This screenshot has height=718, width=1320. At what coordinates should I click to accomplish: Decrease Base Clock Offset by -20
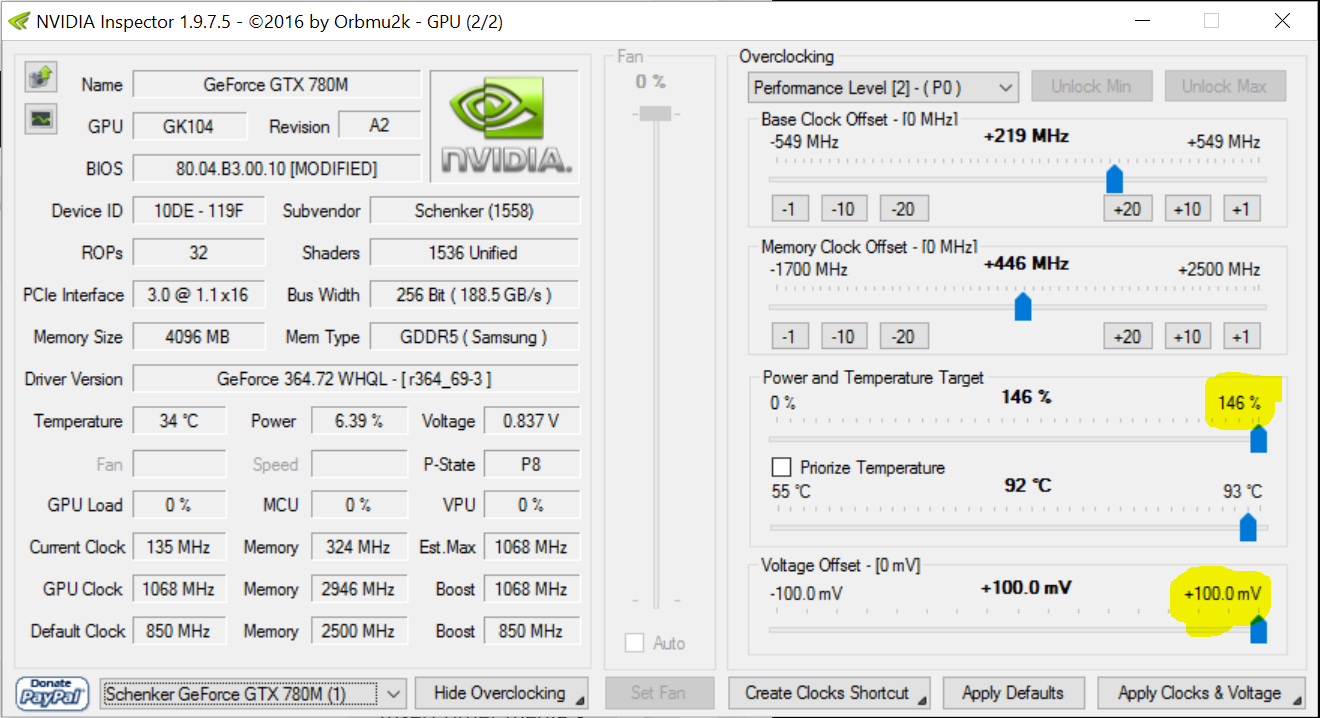tap(904, 208)
